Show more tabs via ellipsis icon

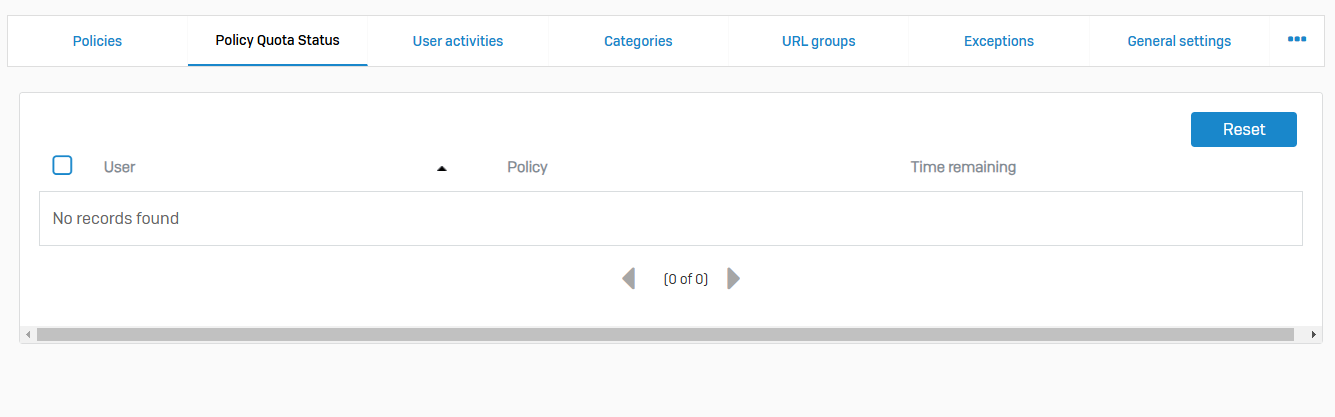coord(1296,39)
